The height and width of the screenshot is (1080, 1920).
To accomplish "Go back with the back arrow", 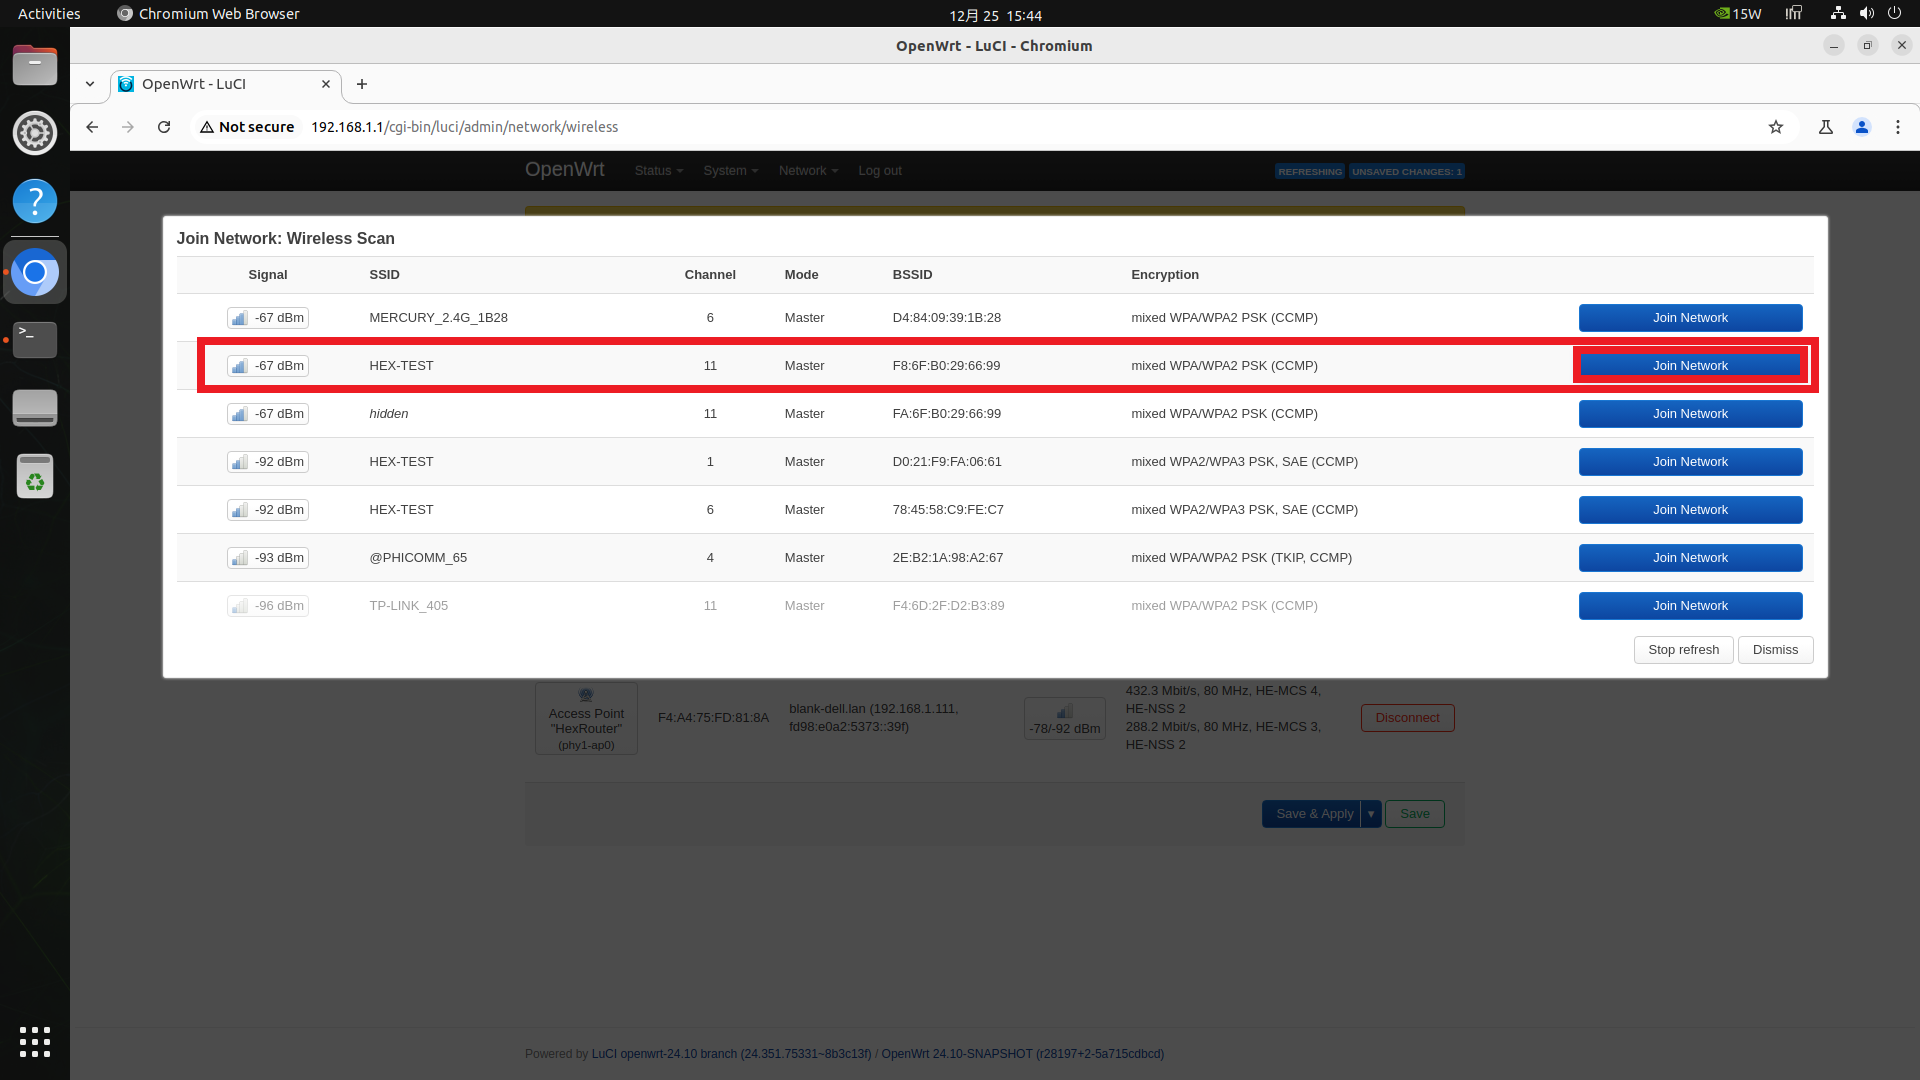I will (92, 127).
